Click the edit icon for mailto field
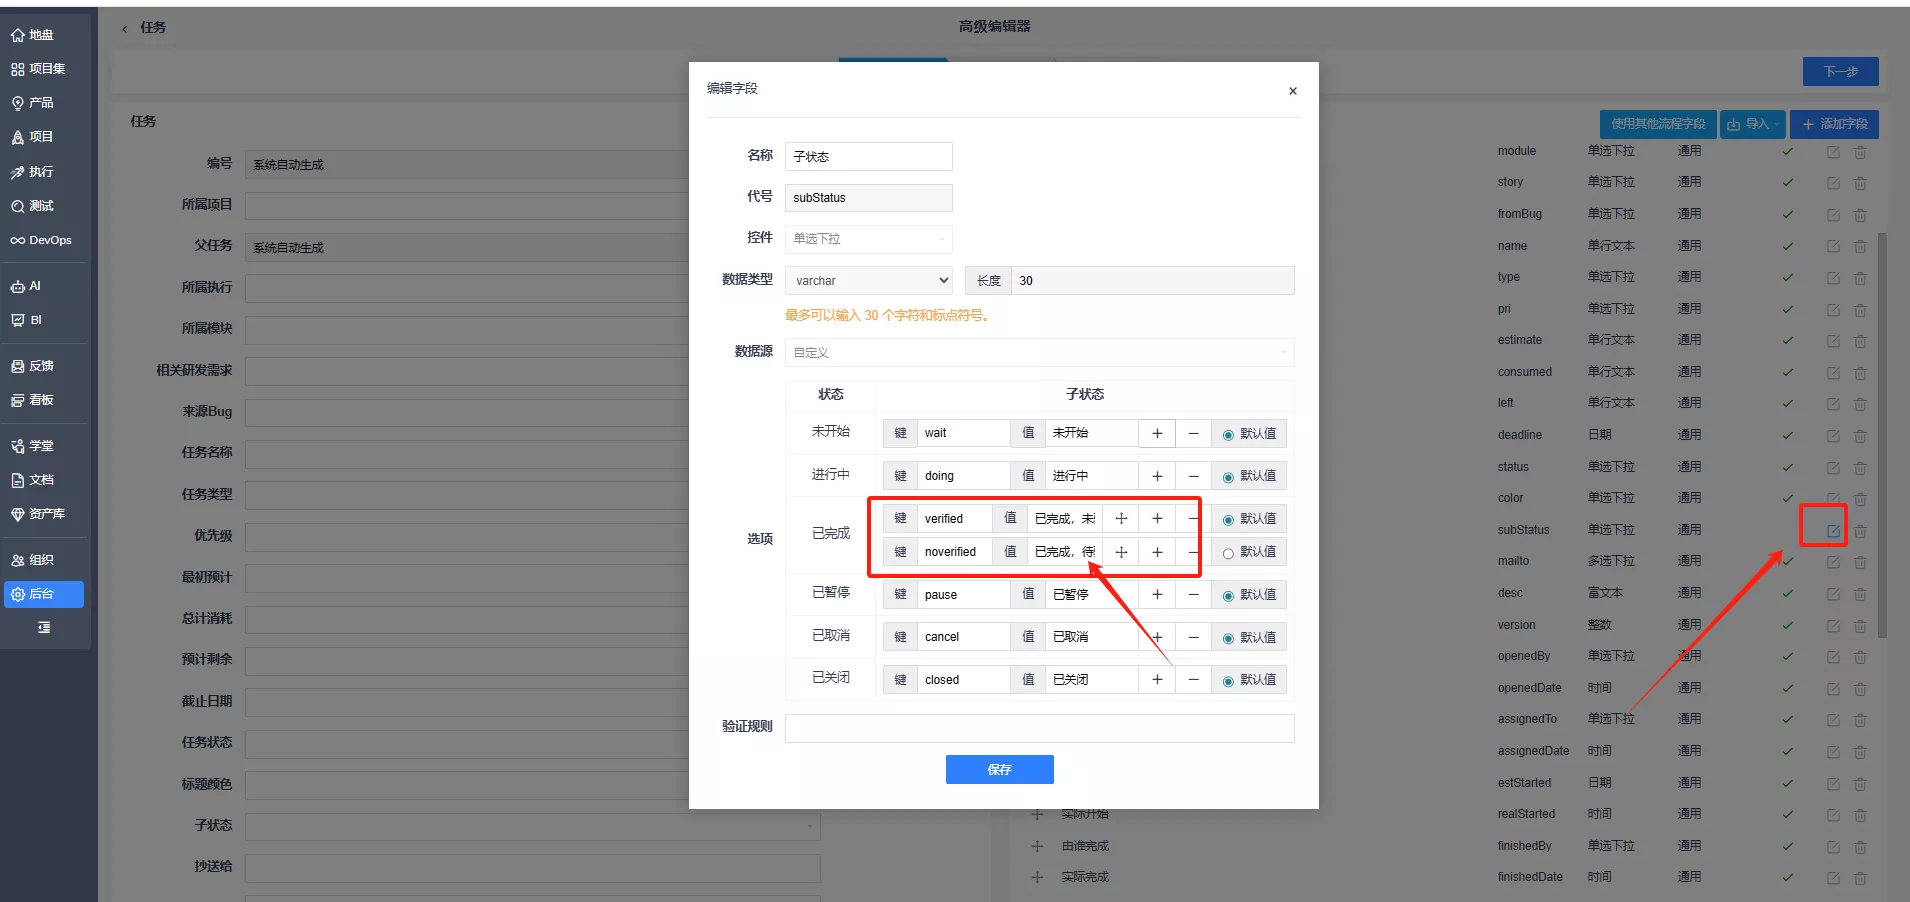 click(1833, 562)
